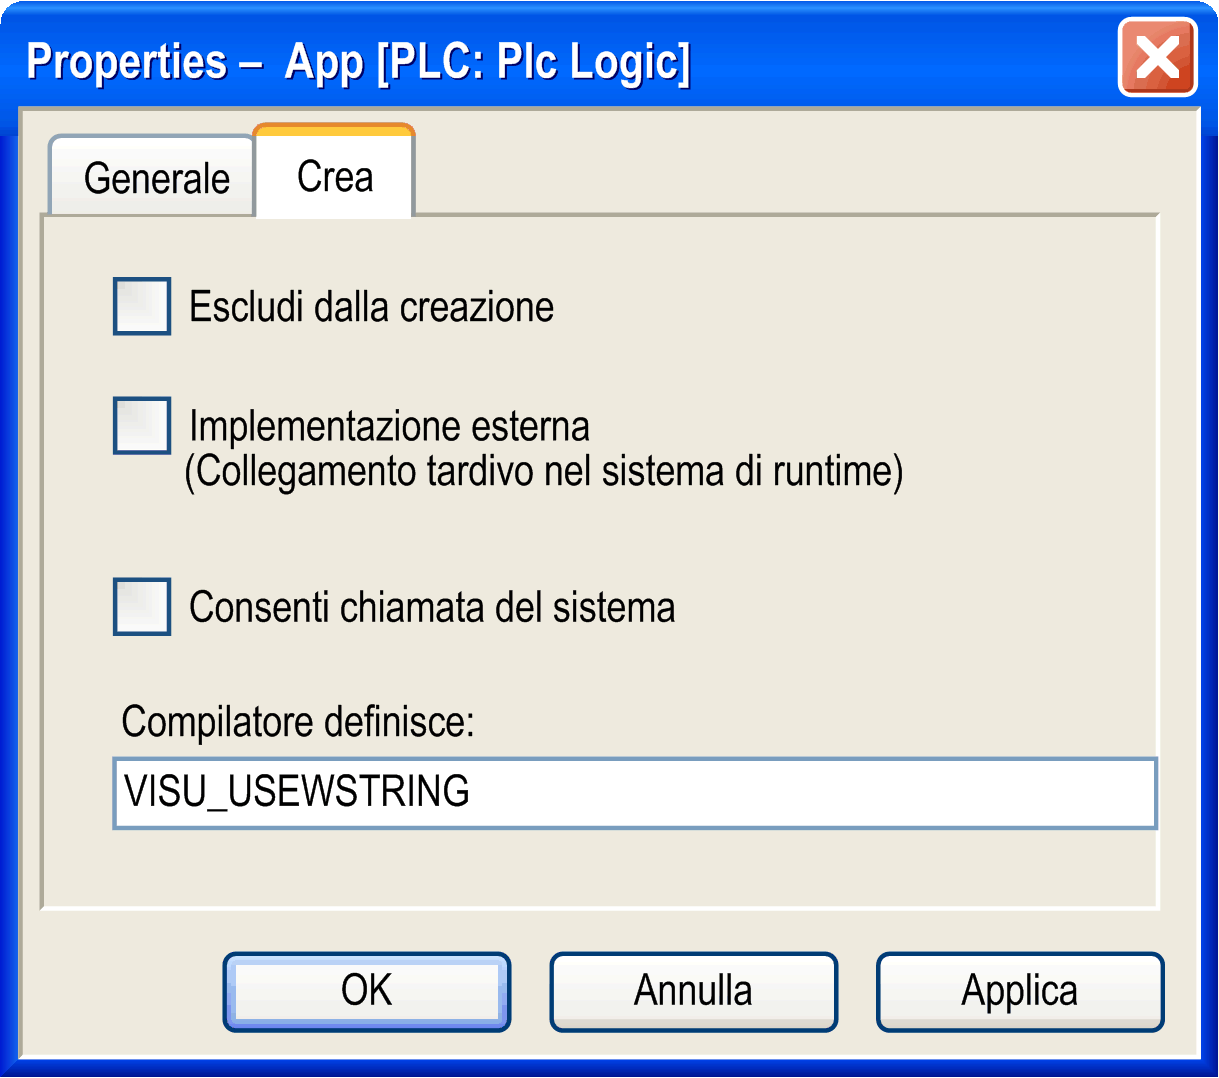The height and width of the screenshot is (1078, 1219).
Task: Select the Crea tab
Action: click(335, 177)
